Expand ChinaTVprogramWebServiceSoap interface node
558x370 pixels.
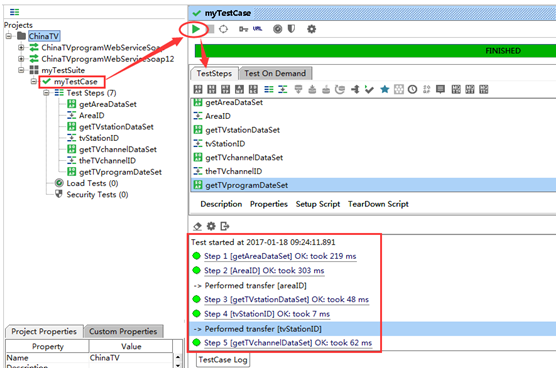21,47
